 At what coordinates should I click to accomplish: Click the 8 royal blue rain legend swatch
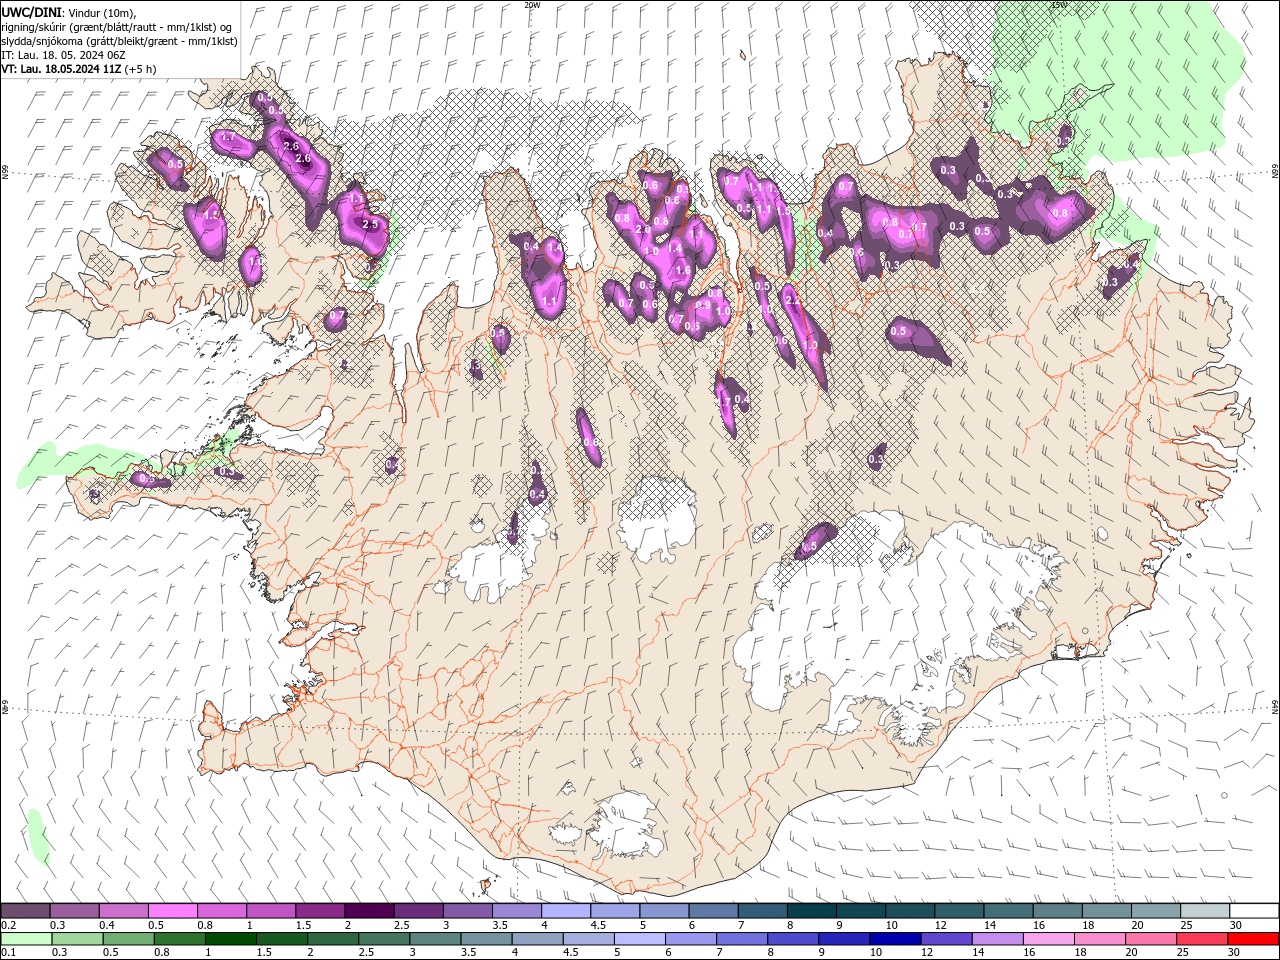793,939
